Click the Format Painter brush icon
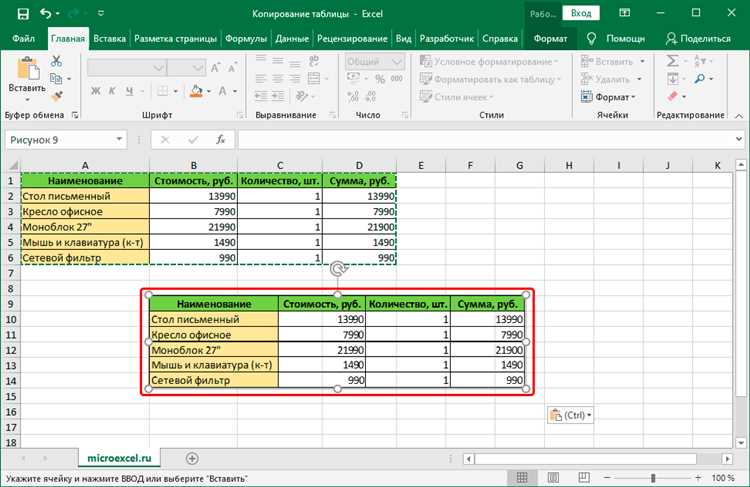 click(x=57, y=96)
